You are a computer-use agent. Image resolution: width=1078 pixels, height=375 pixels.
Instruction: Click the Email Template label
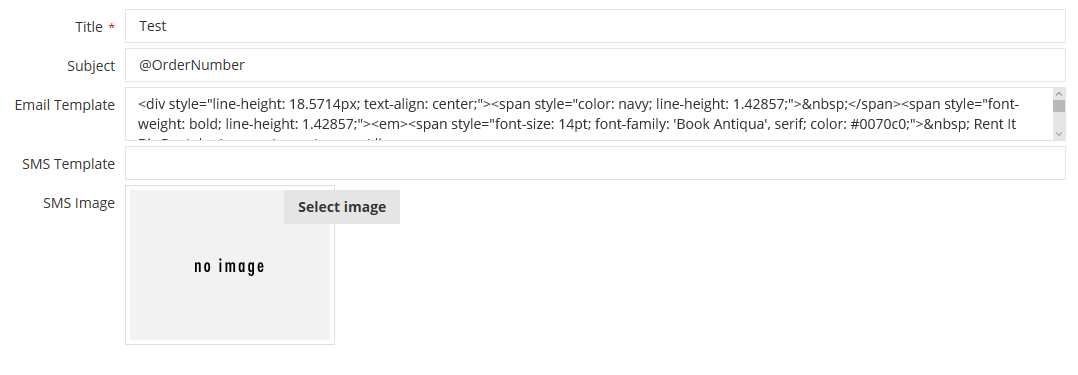click(x=65, y=105)
